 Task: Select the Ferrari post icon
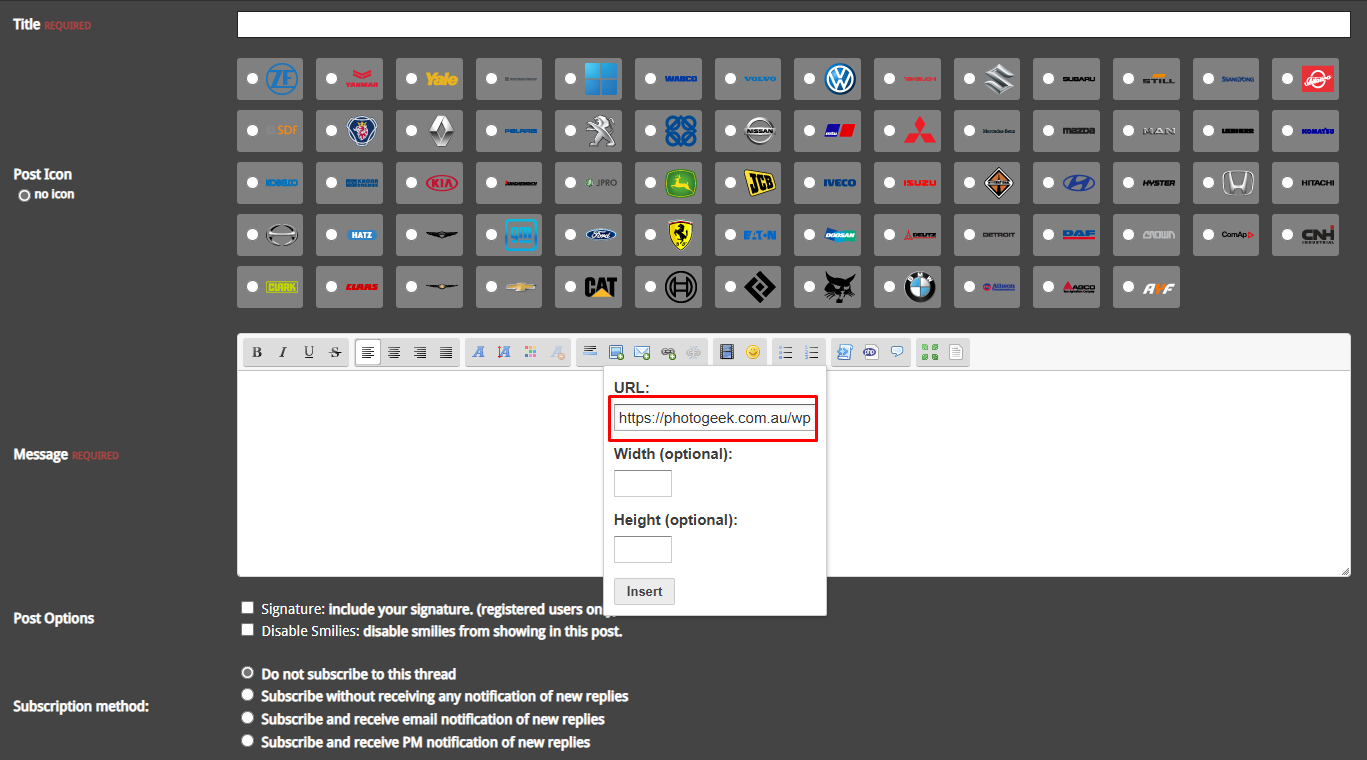[x=650, y=235]
